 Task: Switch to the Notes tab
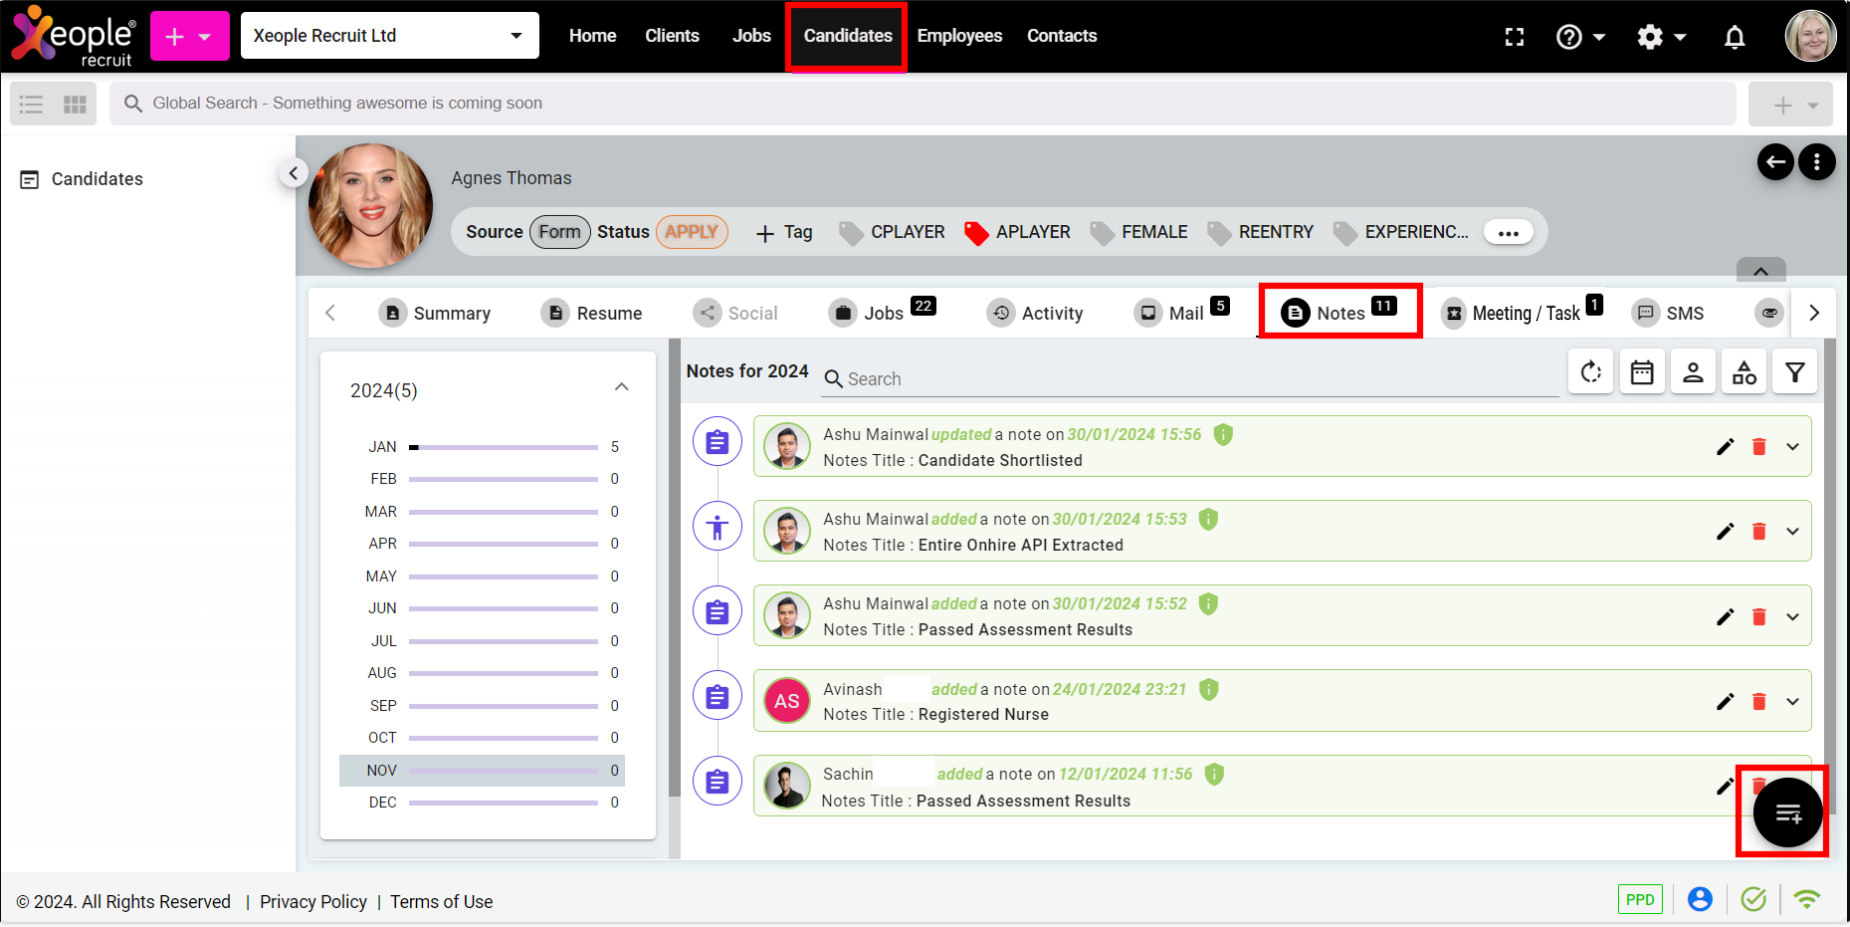click(x=1338, y=312)
